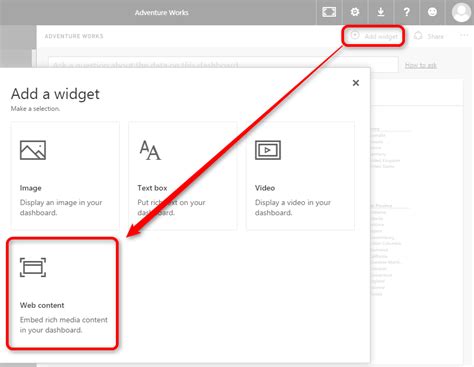The width and height of the screenshot is (474, 367).
Task: Open the help question mark menu
Action: point(406,12)
